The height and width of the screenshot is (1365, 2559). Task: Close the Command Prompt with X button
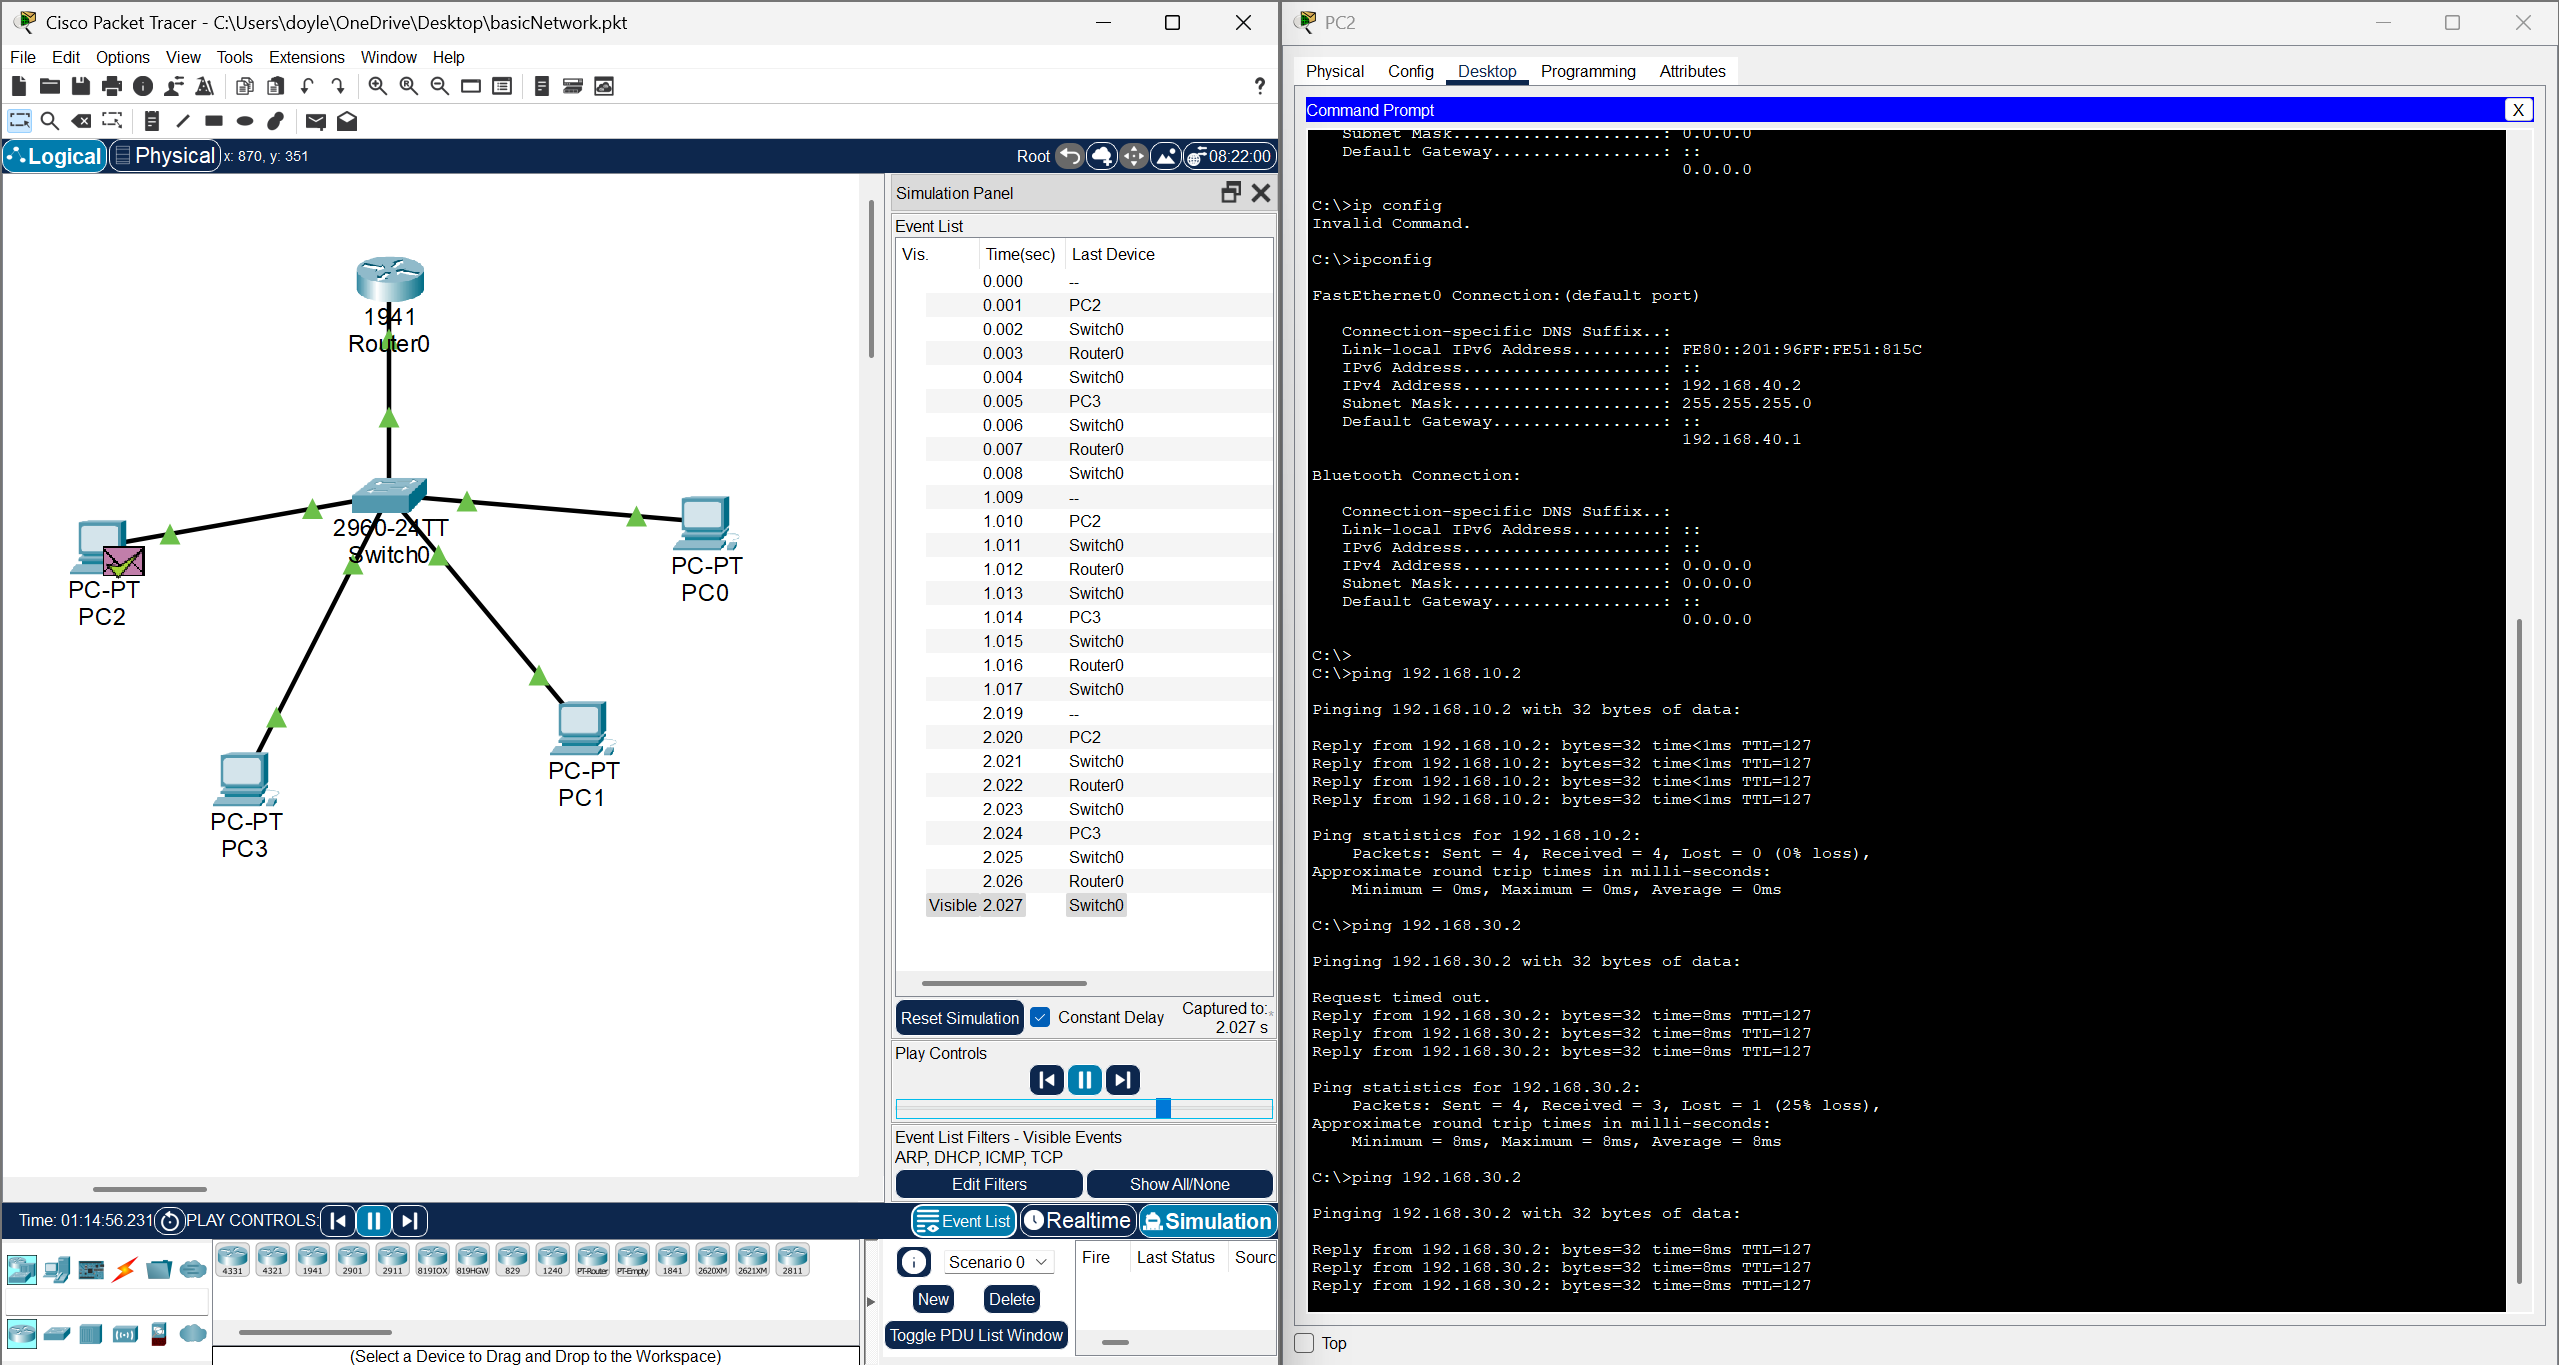pos(2518,110)
